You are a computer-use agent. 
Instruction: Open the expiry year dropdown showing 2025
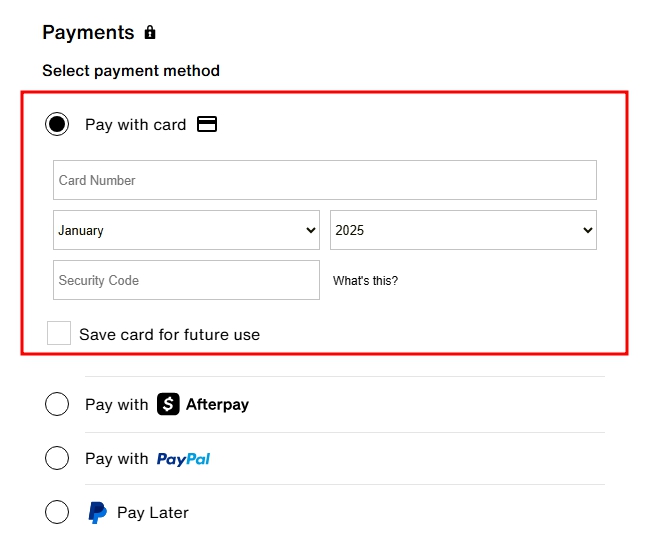click(x=463, y=230)
